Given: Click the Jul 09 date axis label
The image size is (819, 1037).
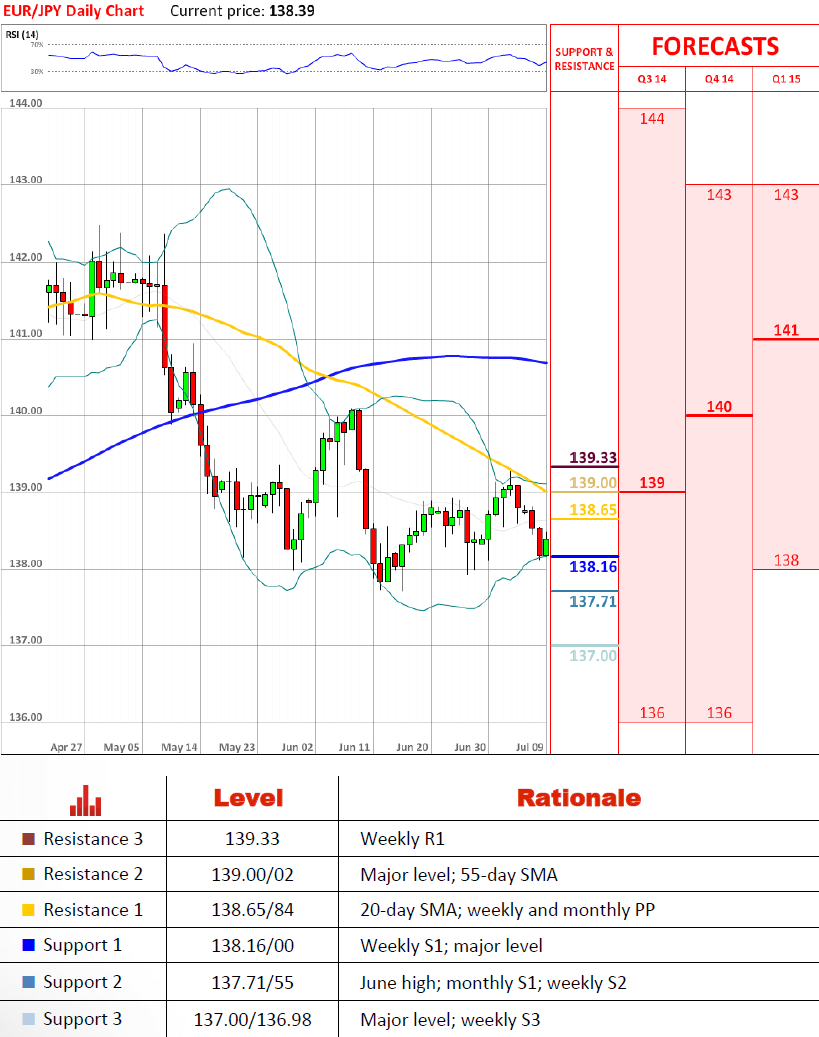Looking at the screenshot, I should coord(529,747).
